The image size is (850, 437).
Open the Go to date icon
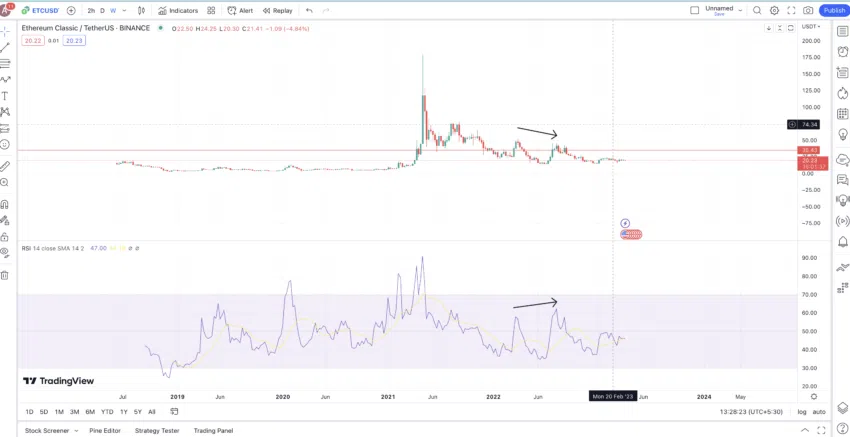click(x=174, y=412)
